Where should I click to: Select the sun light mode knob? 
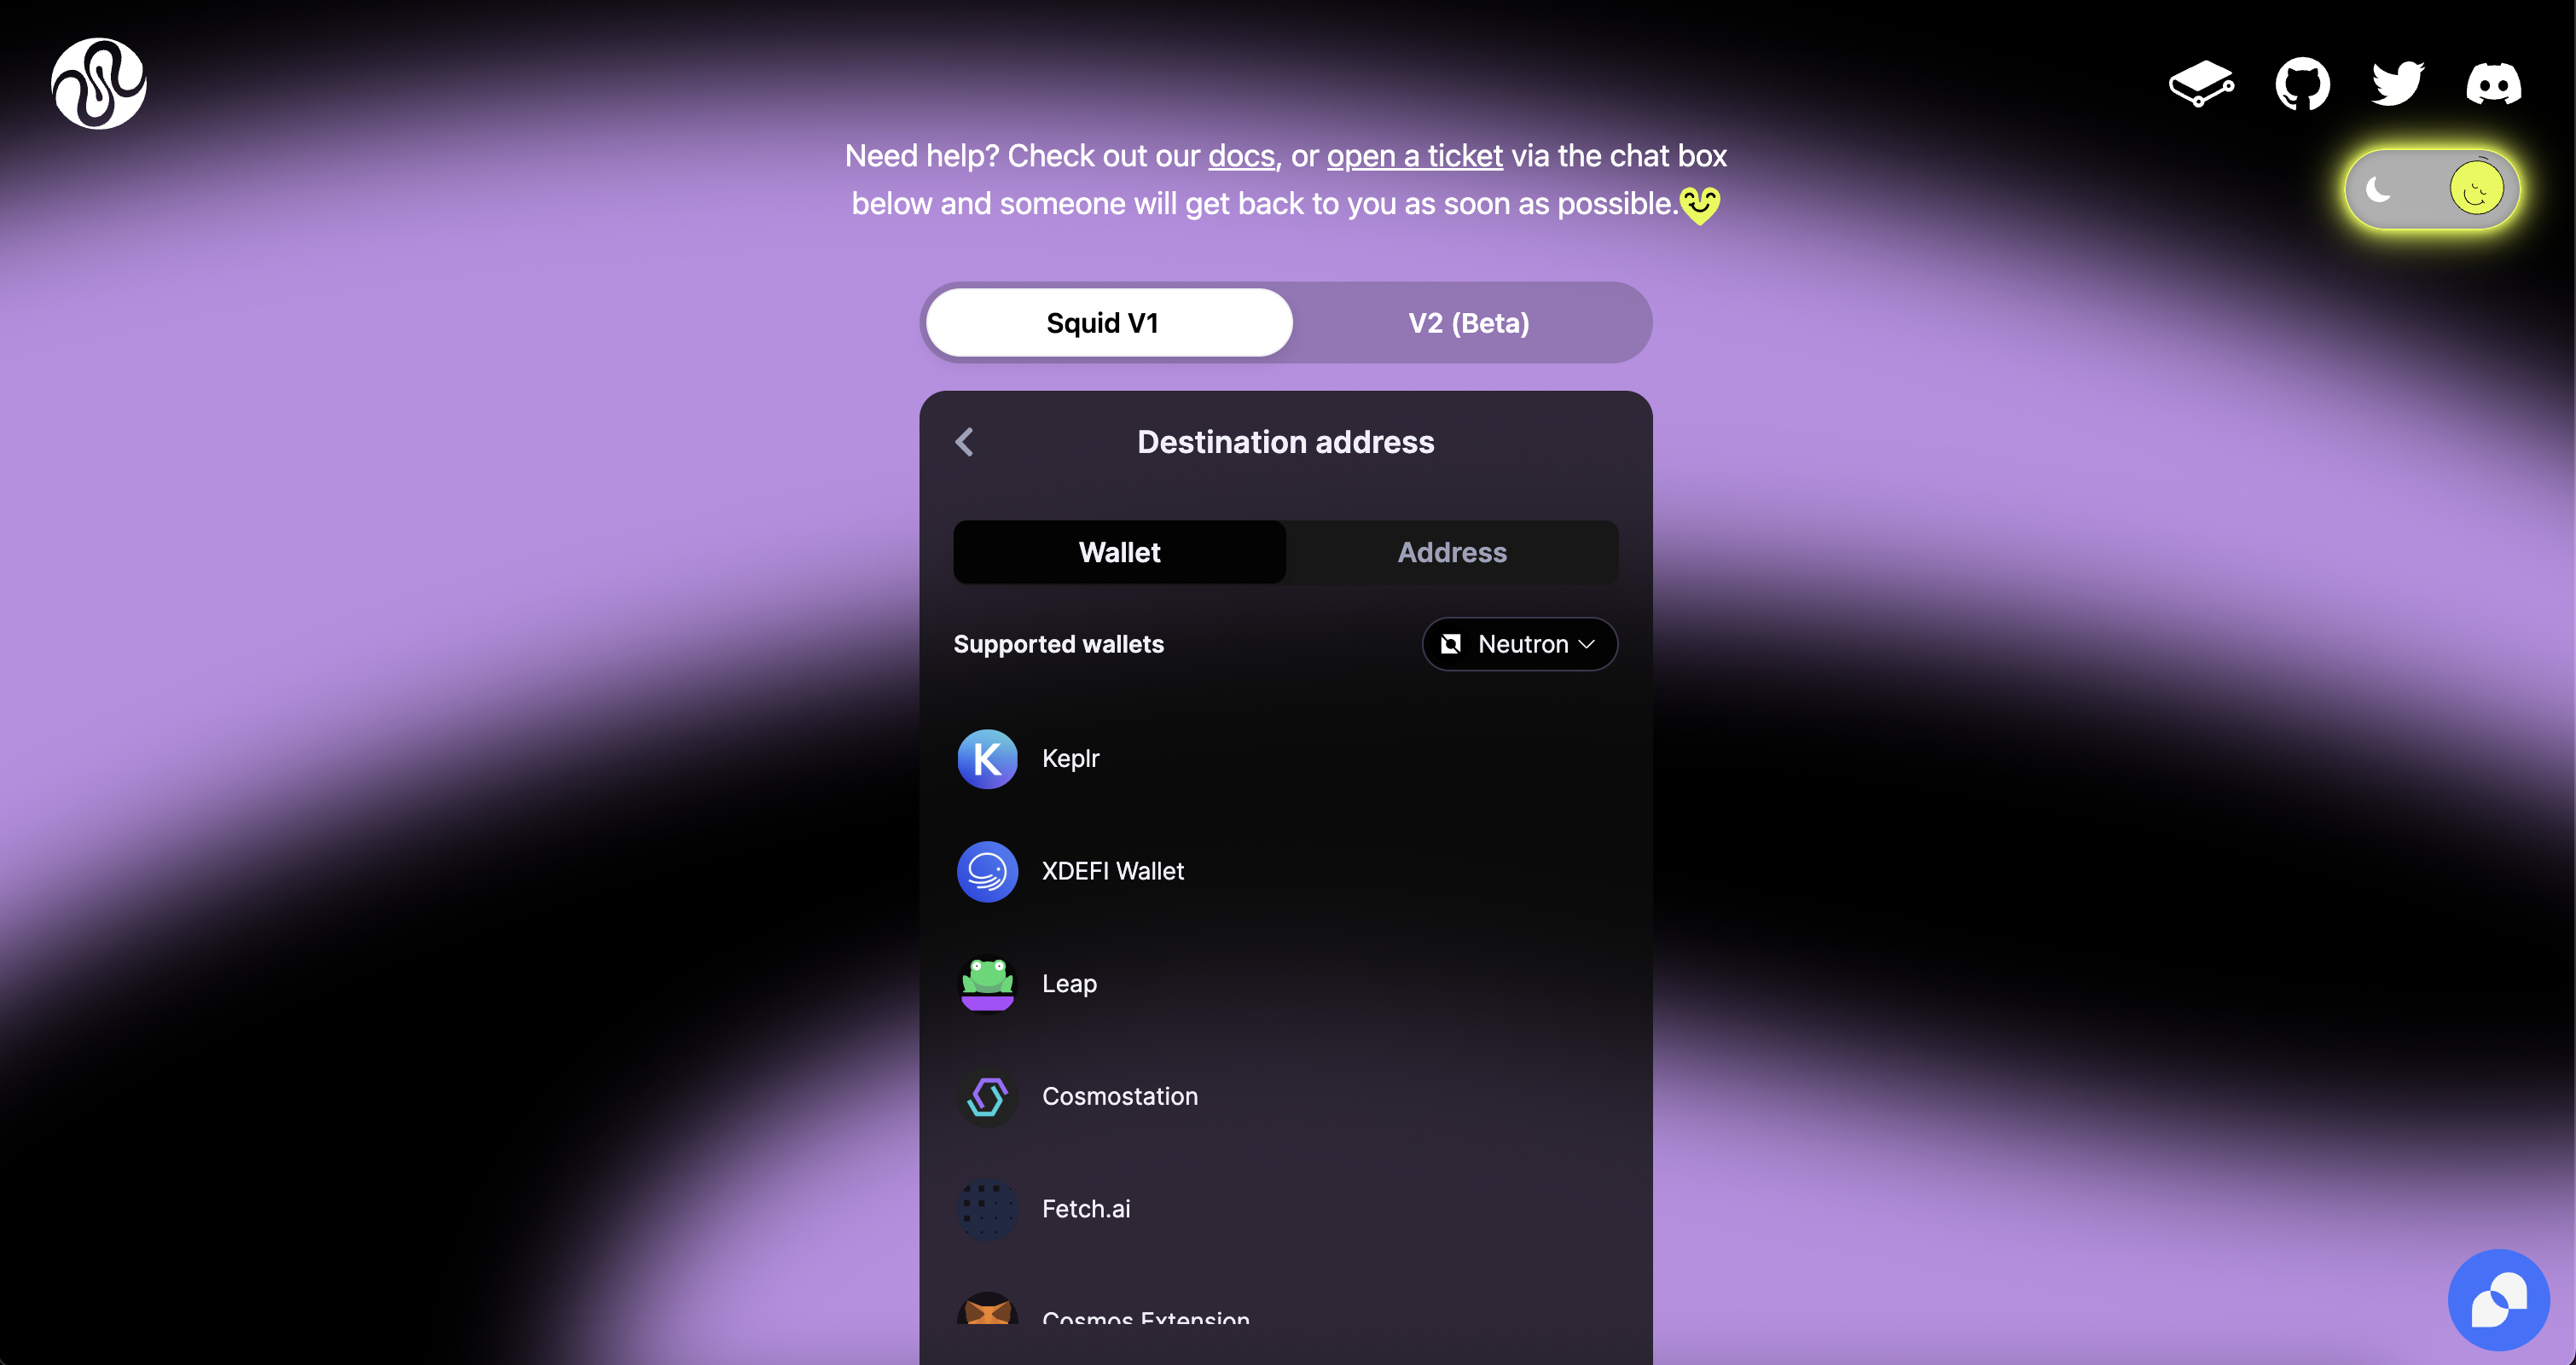tap(2476, 189)
